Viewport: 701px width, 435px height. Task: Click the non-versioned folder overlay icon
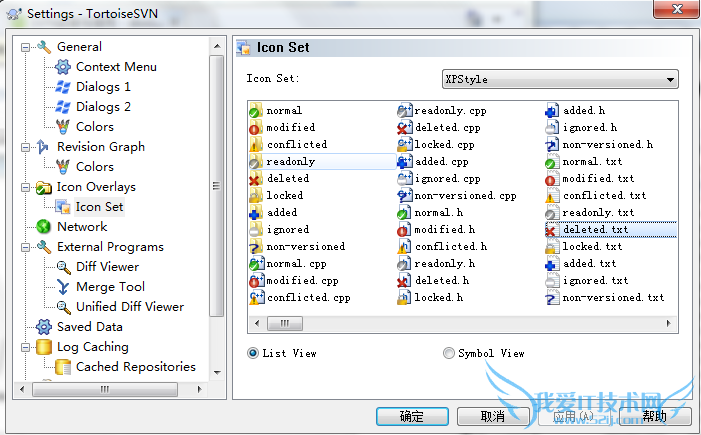click(255, 246)
